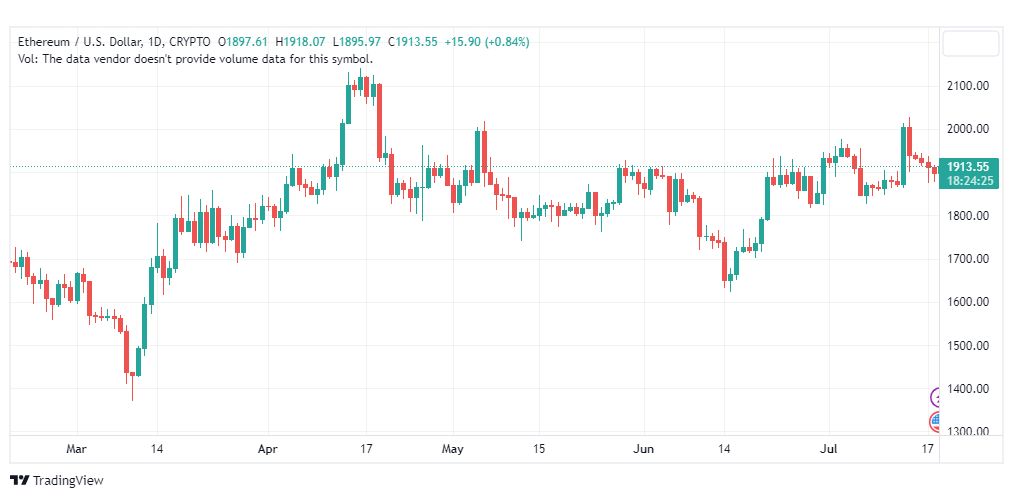Select the Jun label on time axis
The height and width of the screenshot is (498, 1012).
643,449
